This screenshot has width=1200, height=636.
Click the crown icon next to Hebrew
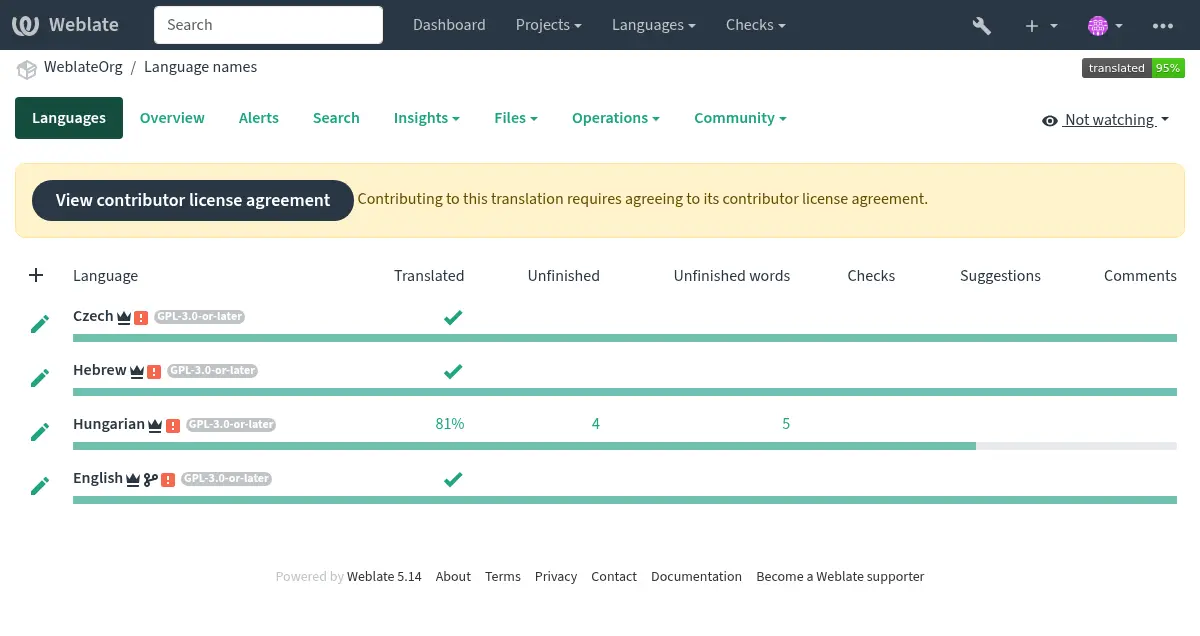coord(137,371)
